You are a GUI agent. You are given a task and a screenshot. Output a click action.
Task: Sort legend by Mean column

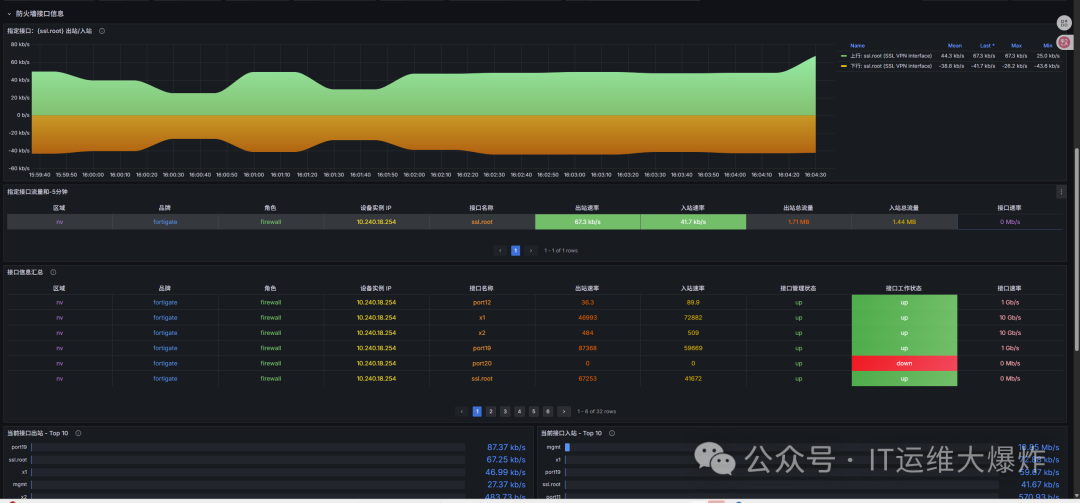(955, 45)
